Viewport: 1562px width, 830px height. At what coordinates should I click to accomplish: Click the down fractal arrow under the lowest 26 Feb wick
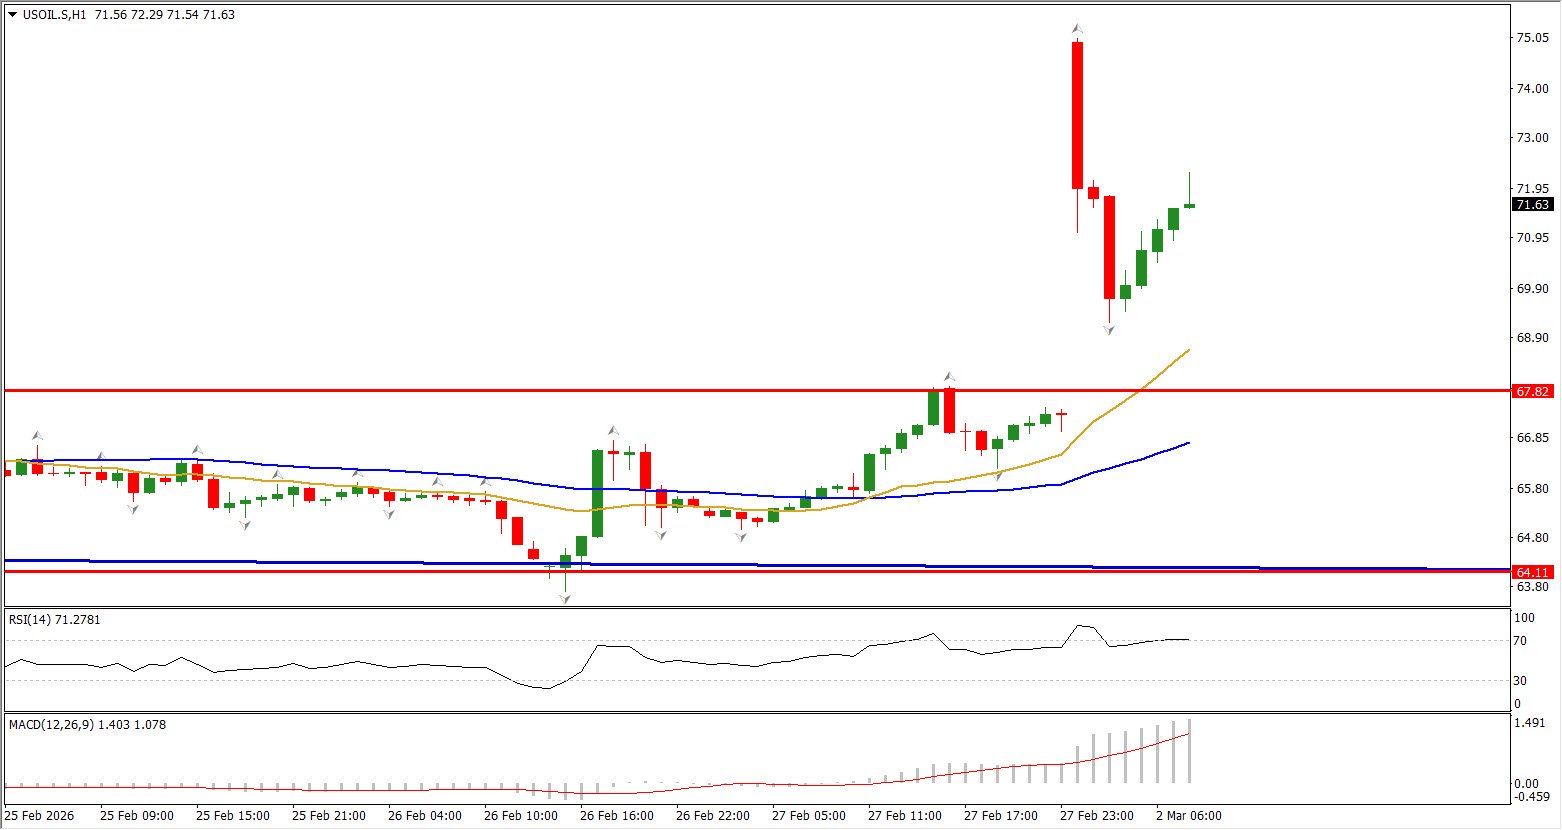click(565, 598)
